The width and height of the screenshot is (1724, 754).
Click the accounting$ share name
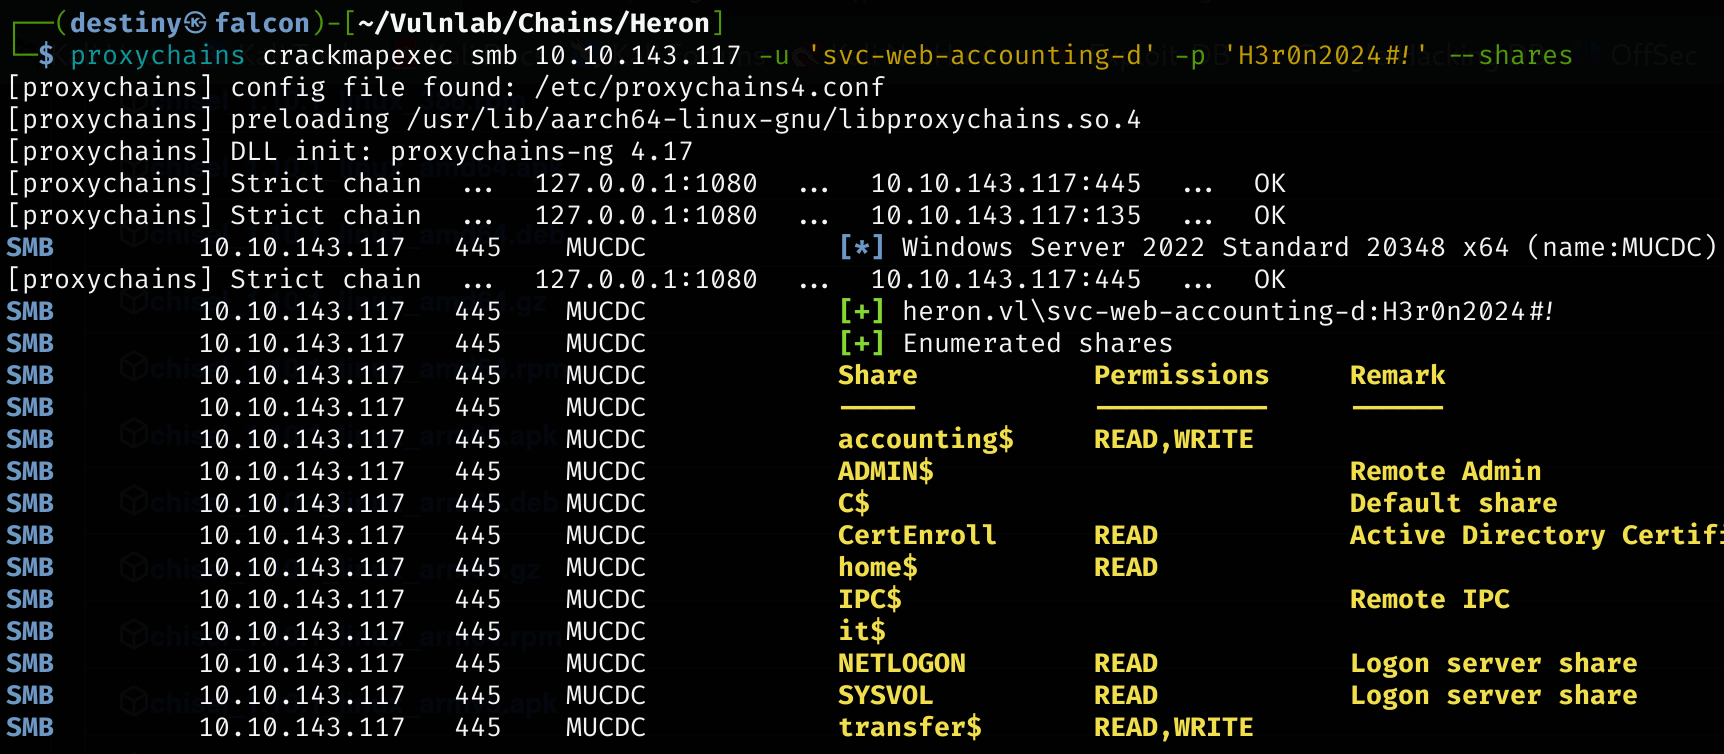(x=925, y=439)
